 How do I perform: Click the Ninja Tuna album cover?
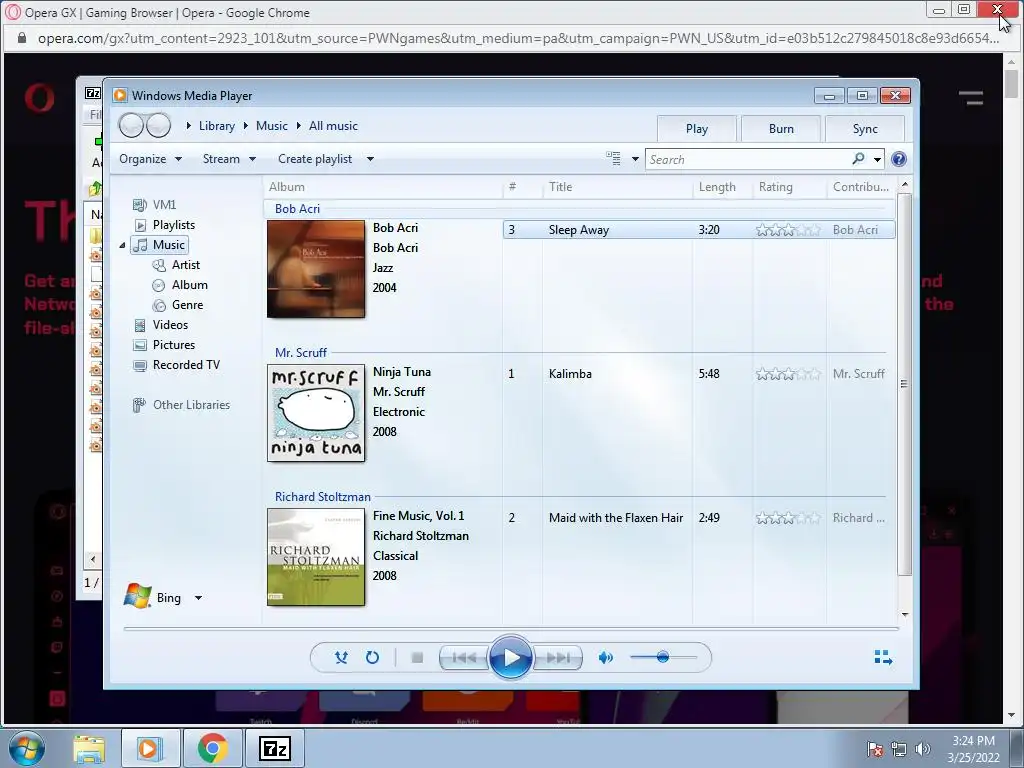click(x=316, y=413)
